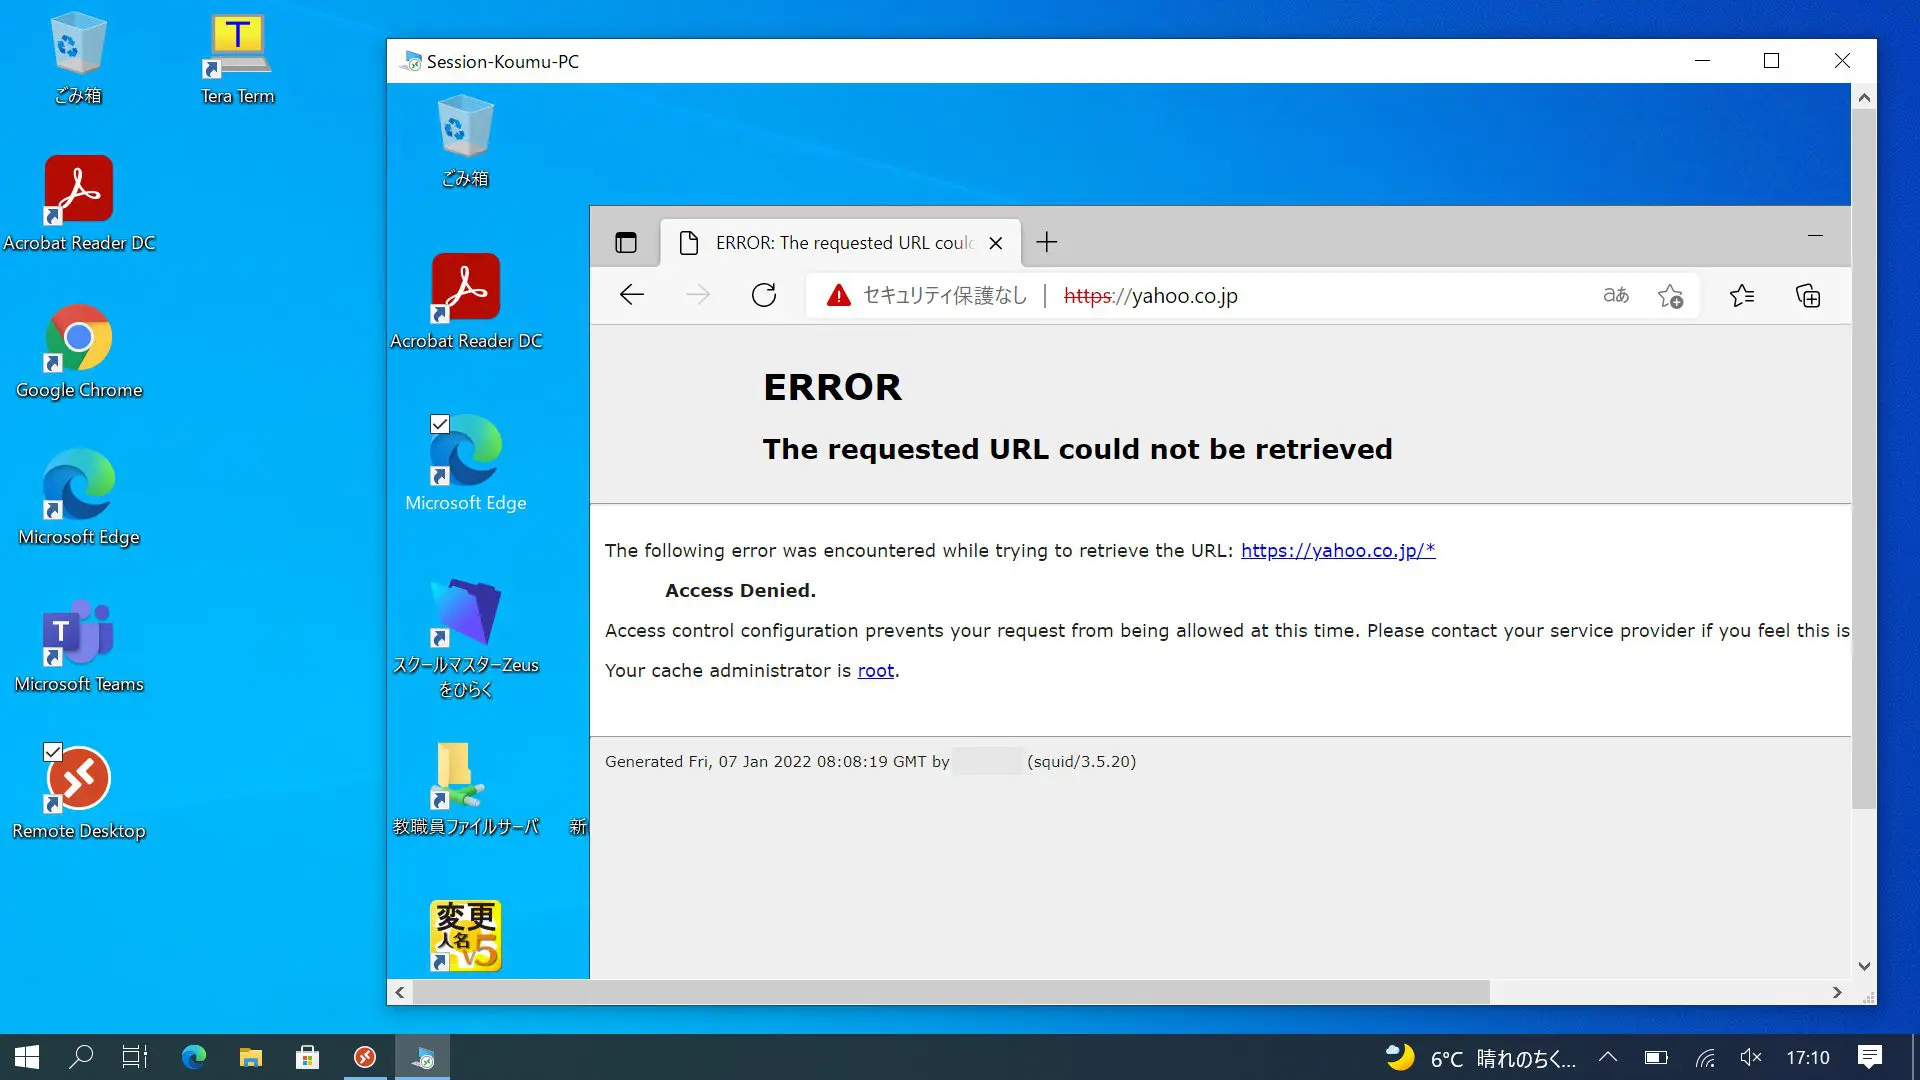Image resolution: width=1920 pixels, height=1080 pixels.
Task: Toggle checkbox on remote Microsoft Edge icon
Action: [440, 424]
